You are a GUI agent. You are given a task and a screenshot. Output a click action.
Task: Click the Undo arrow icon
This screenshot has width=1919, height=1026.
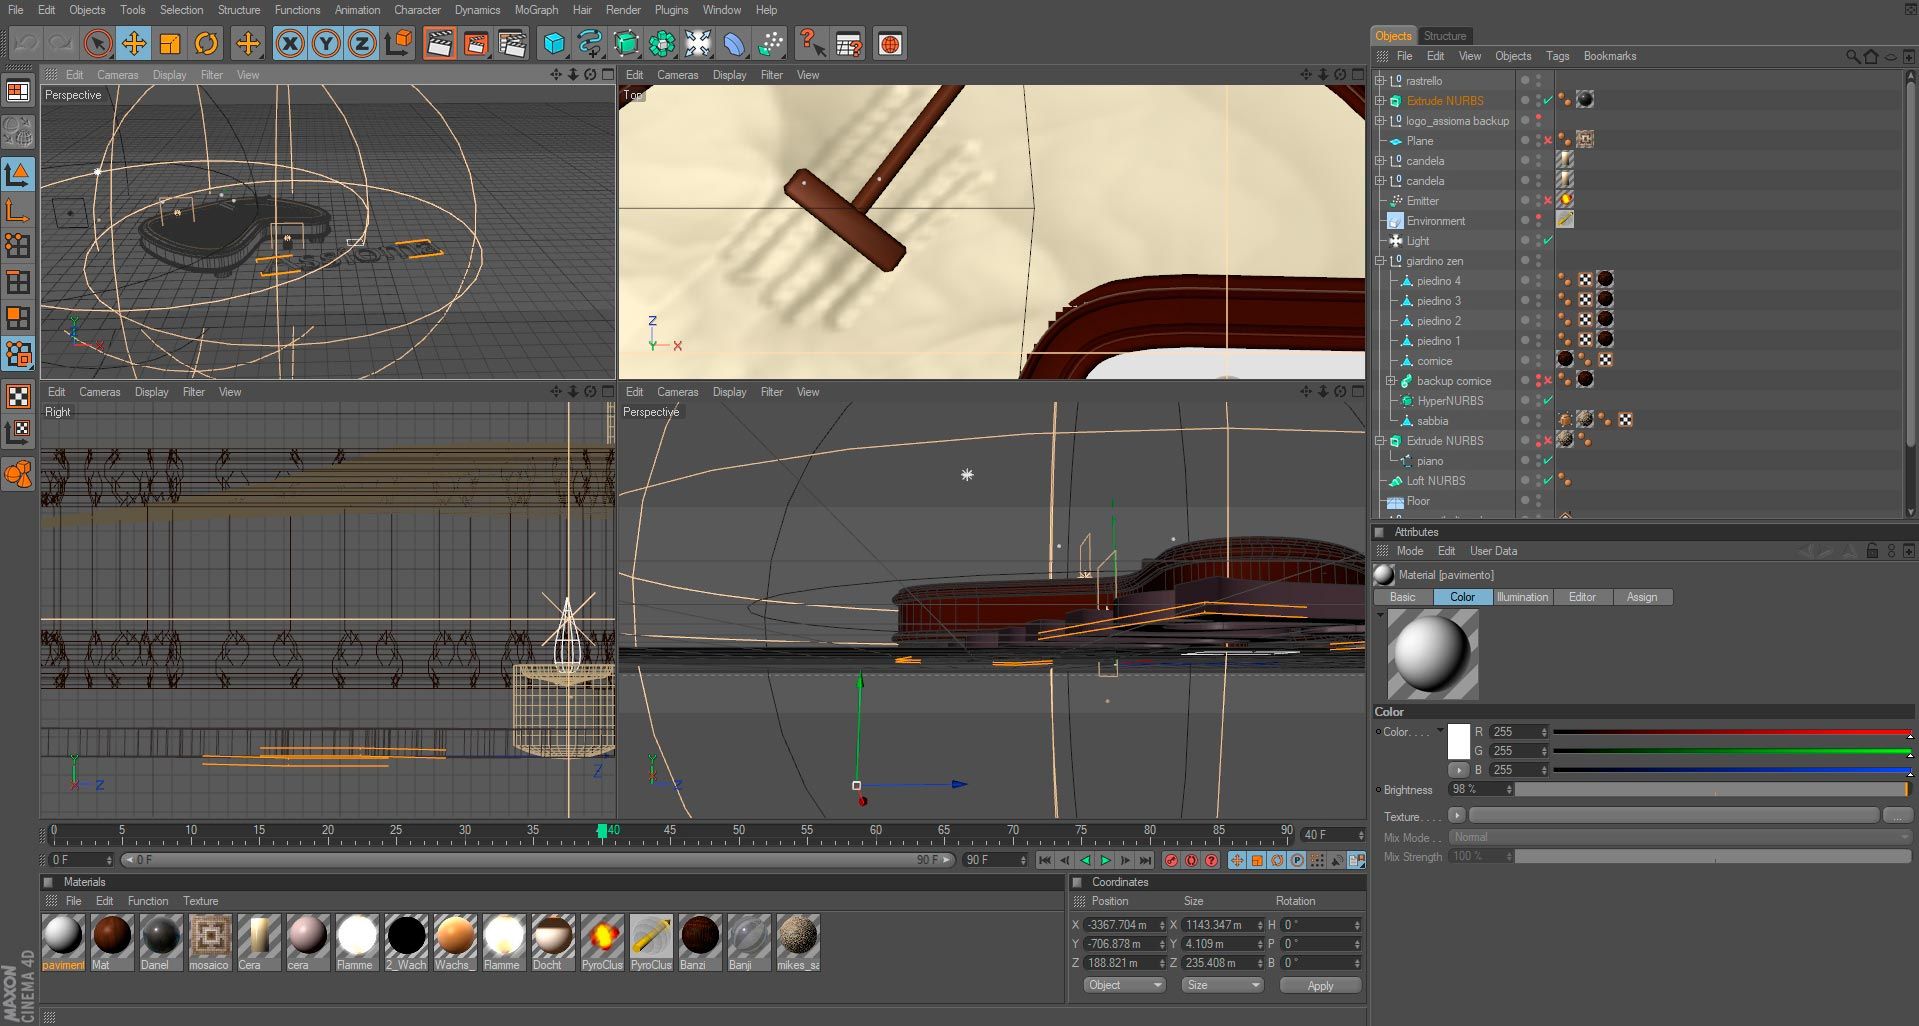[x=25, y=43]
